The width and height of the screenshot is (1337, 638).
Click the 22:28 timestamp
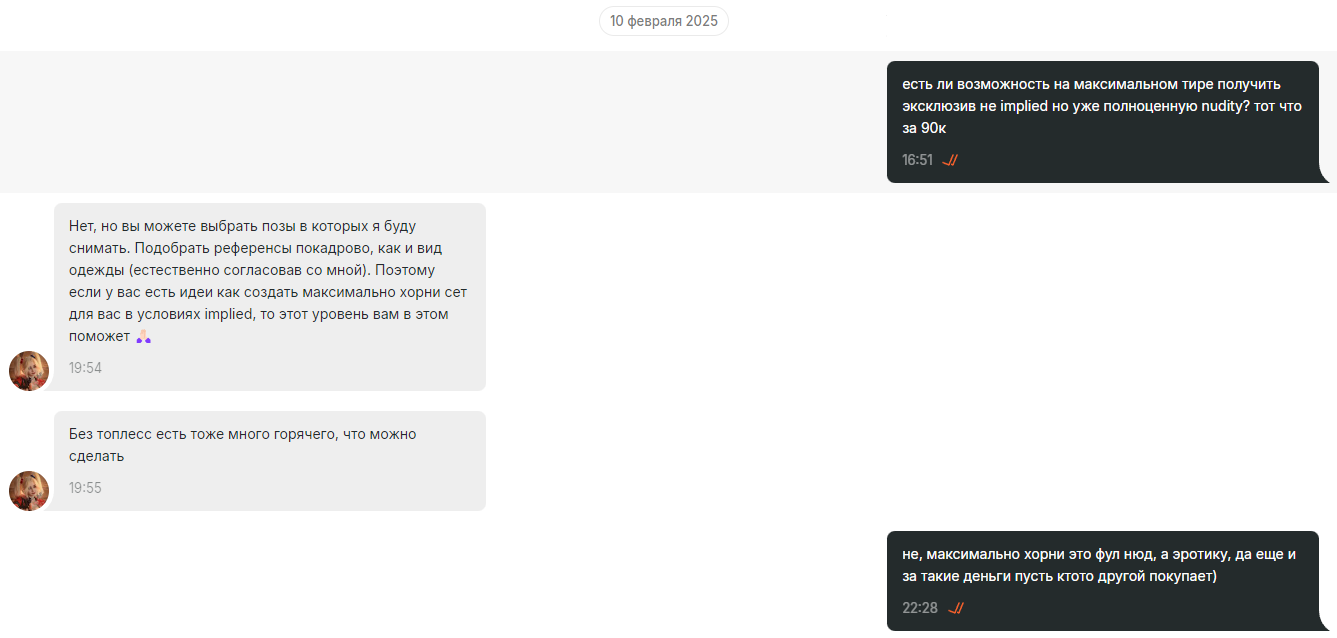(x=920, y=608)
